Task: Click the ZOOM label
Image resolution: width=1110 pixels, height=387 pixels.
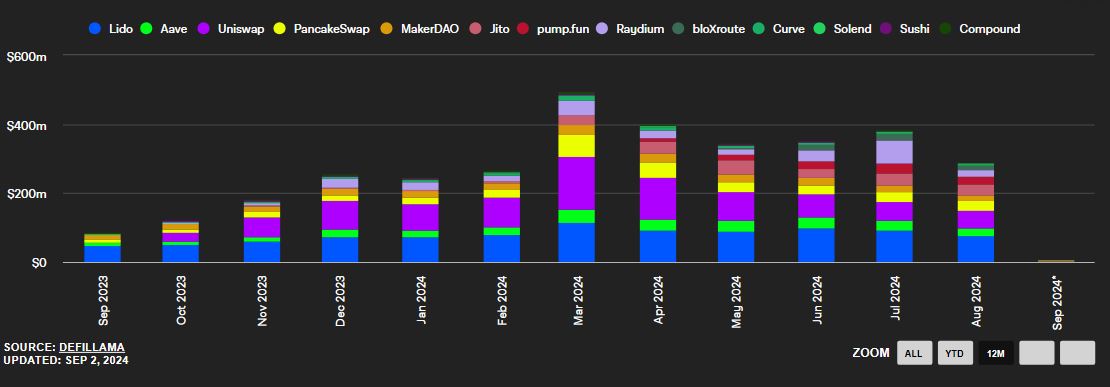Action: click(x=871, y=353)
